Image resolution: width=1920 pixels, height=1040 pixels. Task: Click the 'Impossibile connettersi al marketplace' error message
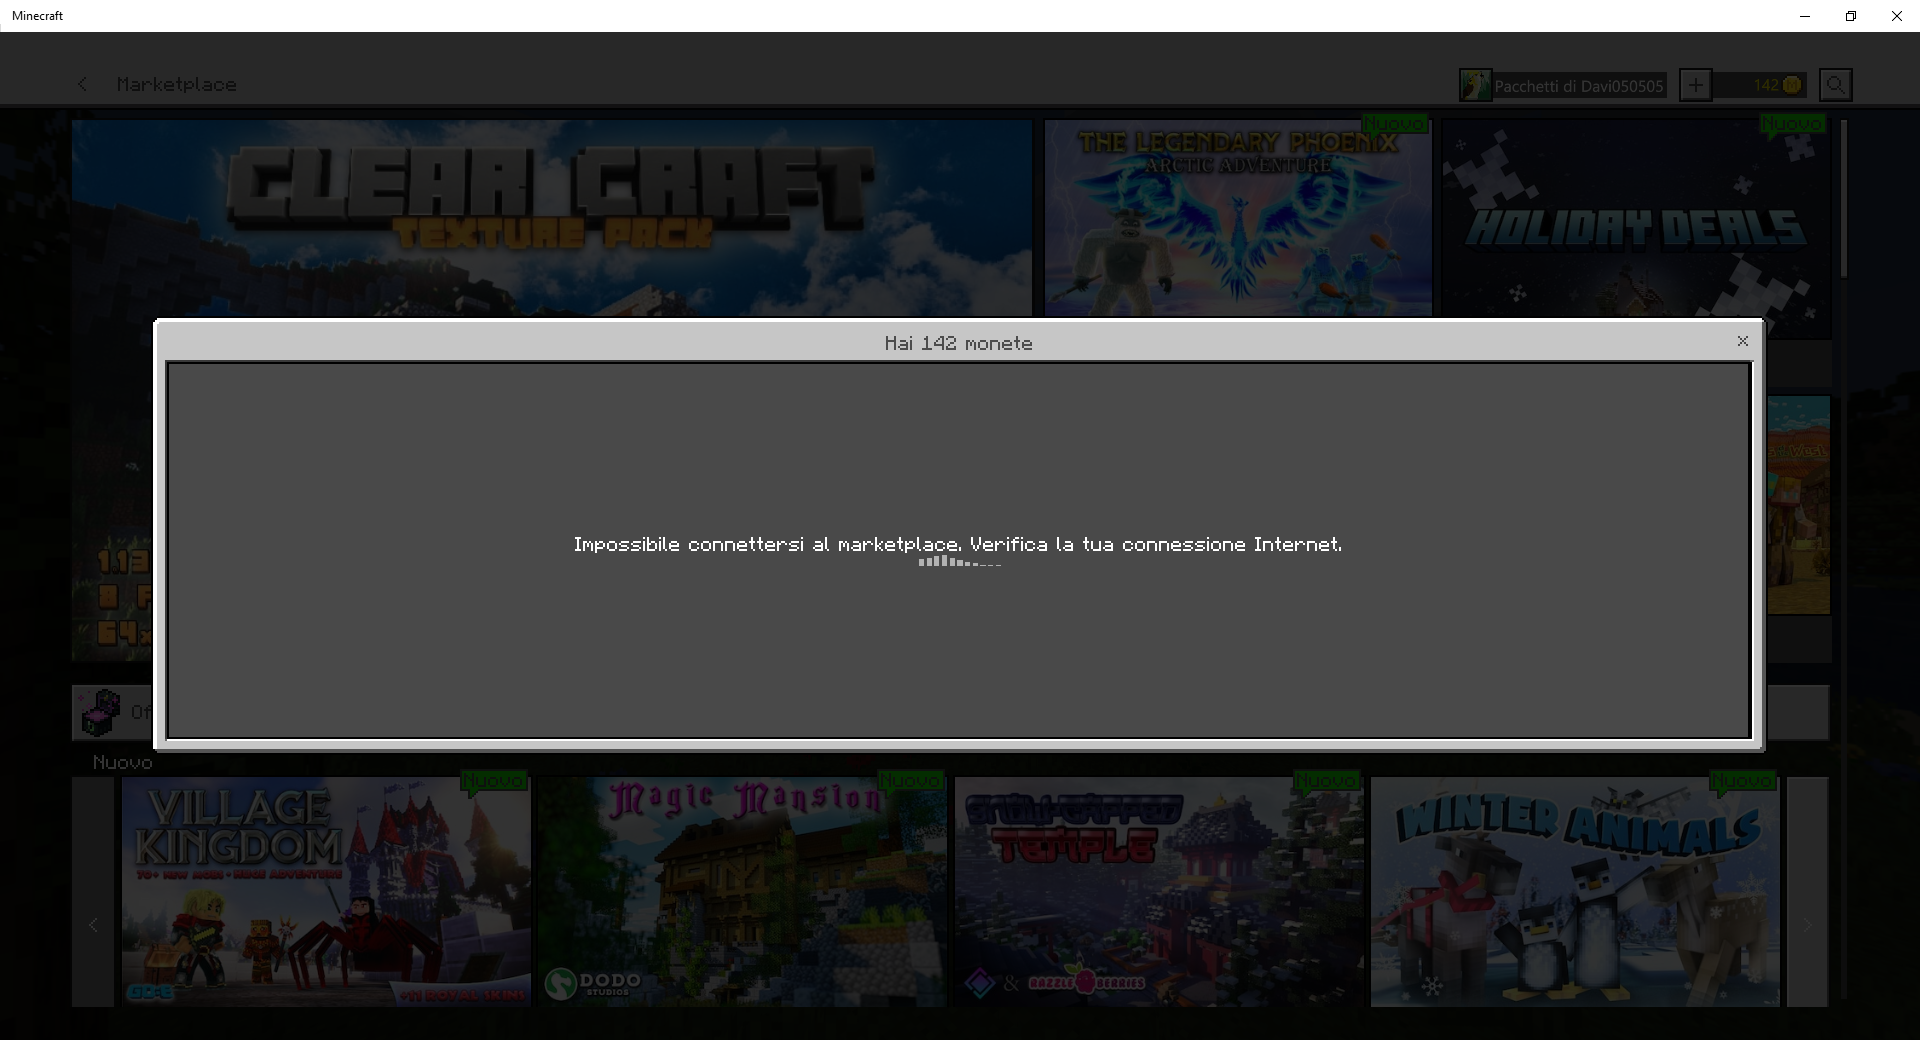[x=958, y=545]
